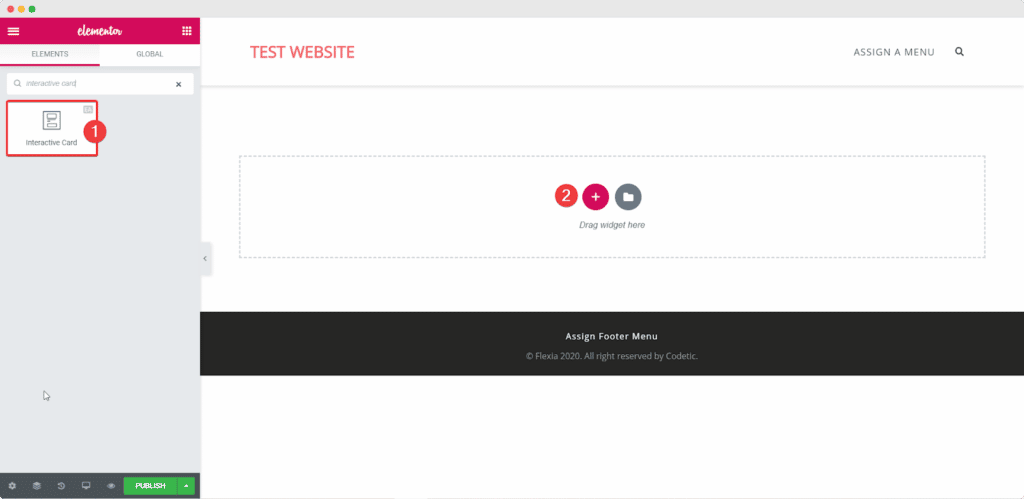Open the header search magnifier icon
This screenshot has height=499, width=1024.
[x=960, y=52]
